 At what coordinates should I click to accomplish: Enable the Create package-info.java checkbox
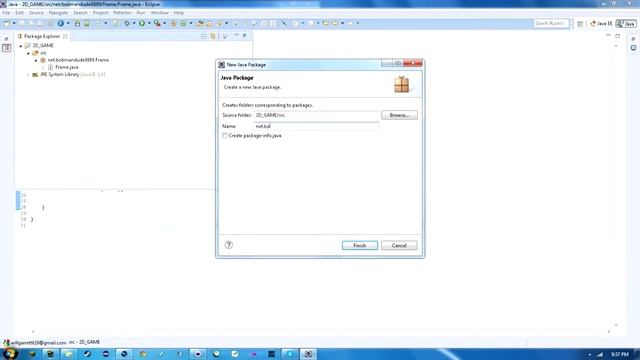click(x=225, y=136)
